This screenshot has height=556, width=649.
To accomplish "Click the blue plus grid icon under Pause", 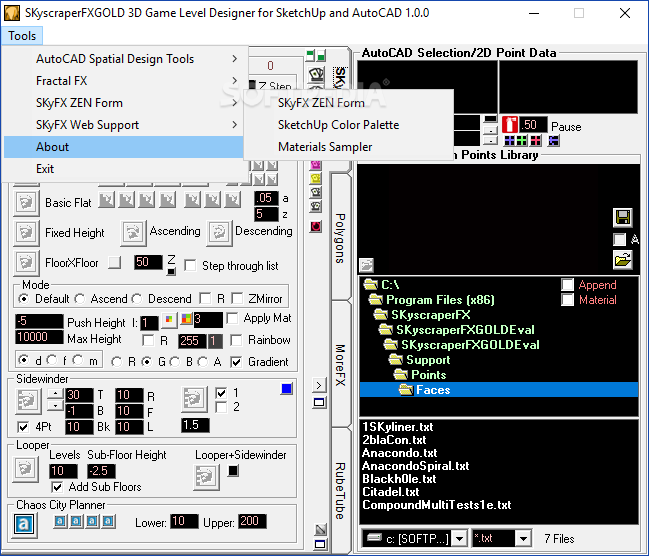I will coord(510,141).
